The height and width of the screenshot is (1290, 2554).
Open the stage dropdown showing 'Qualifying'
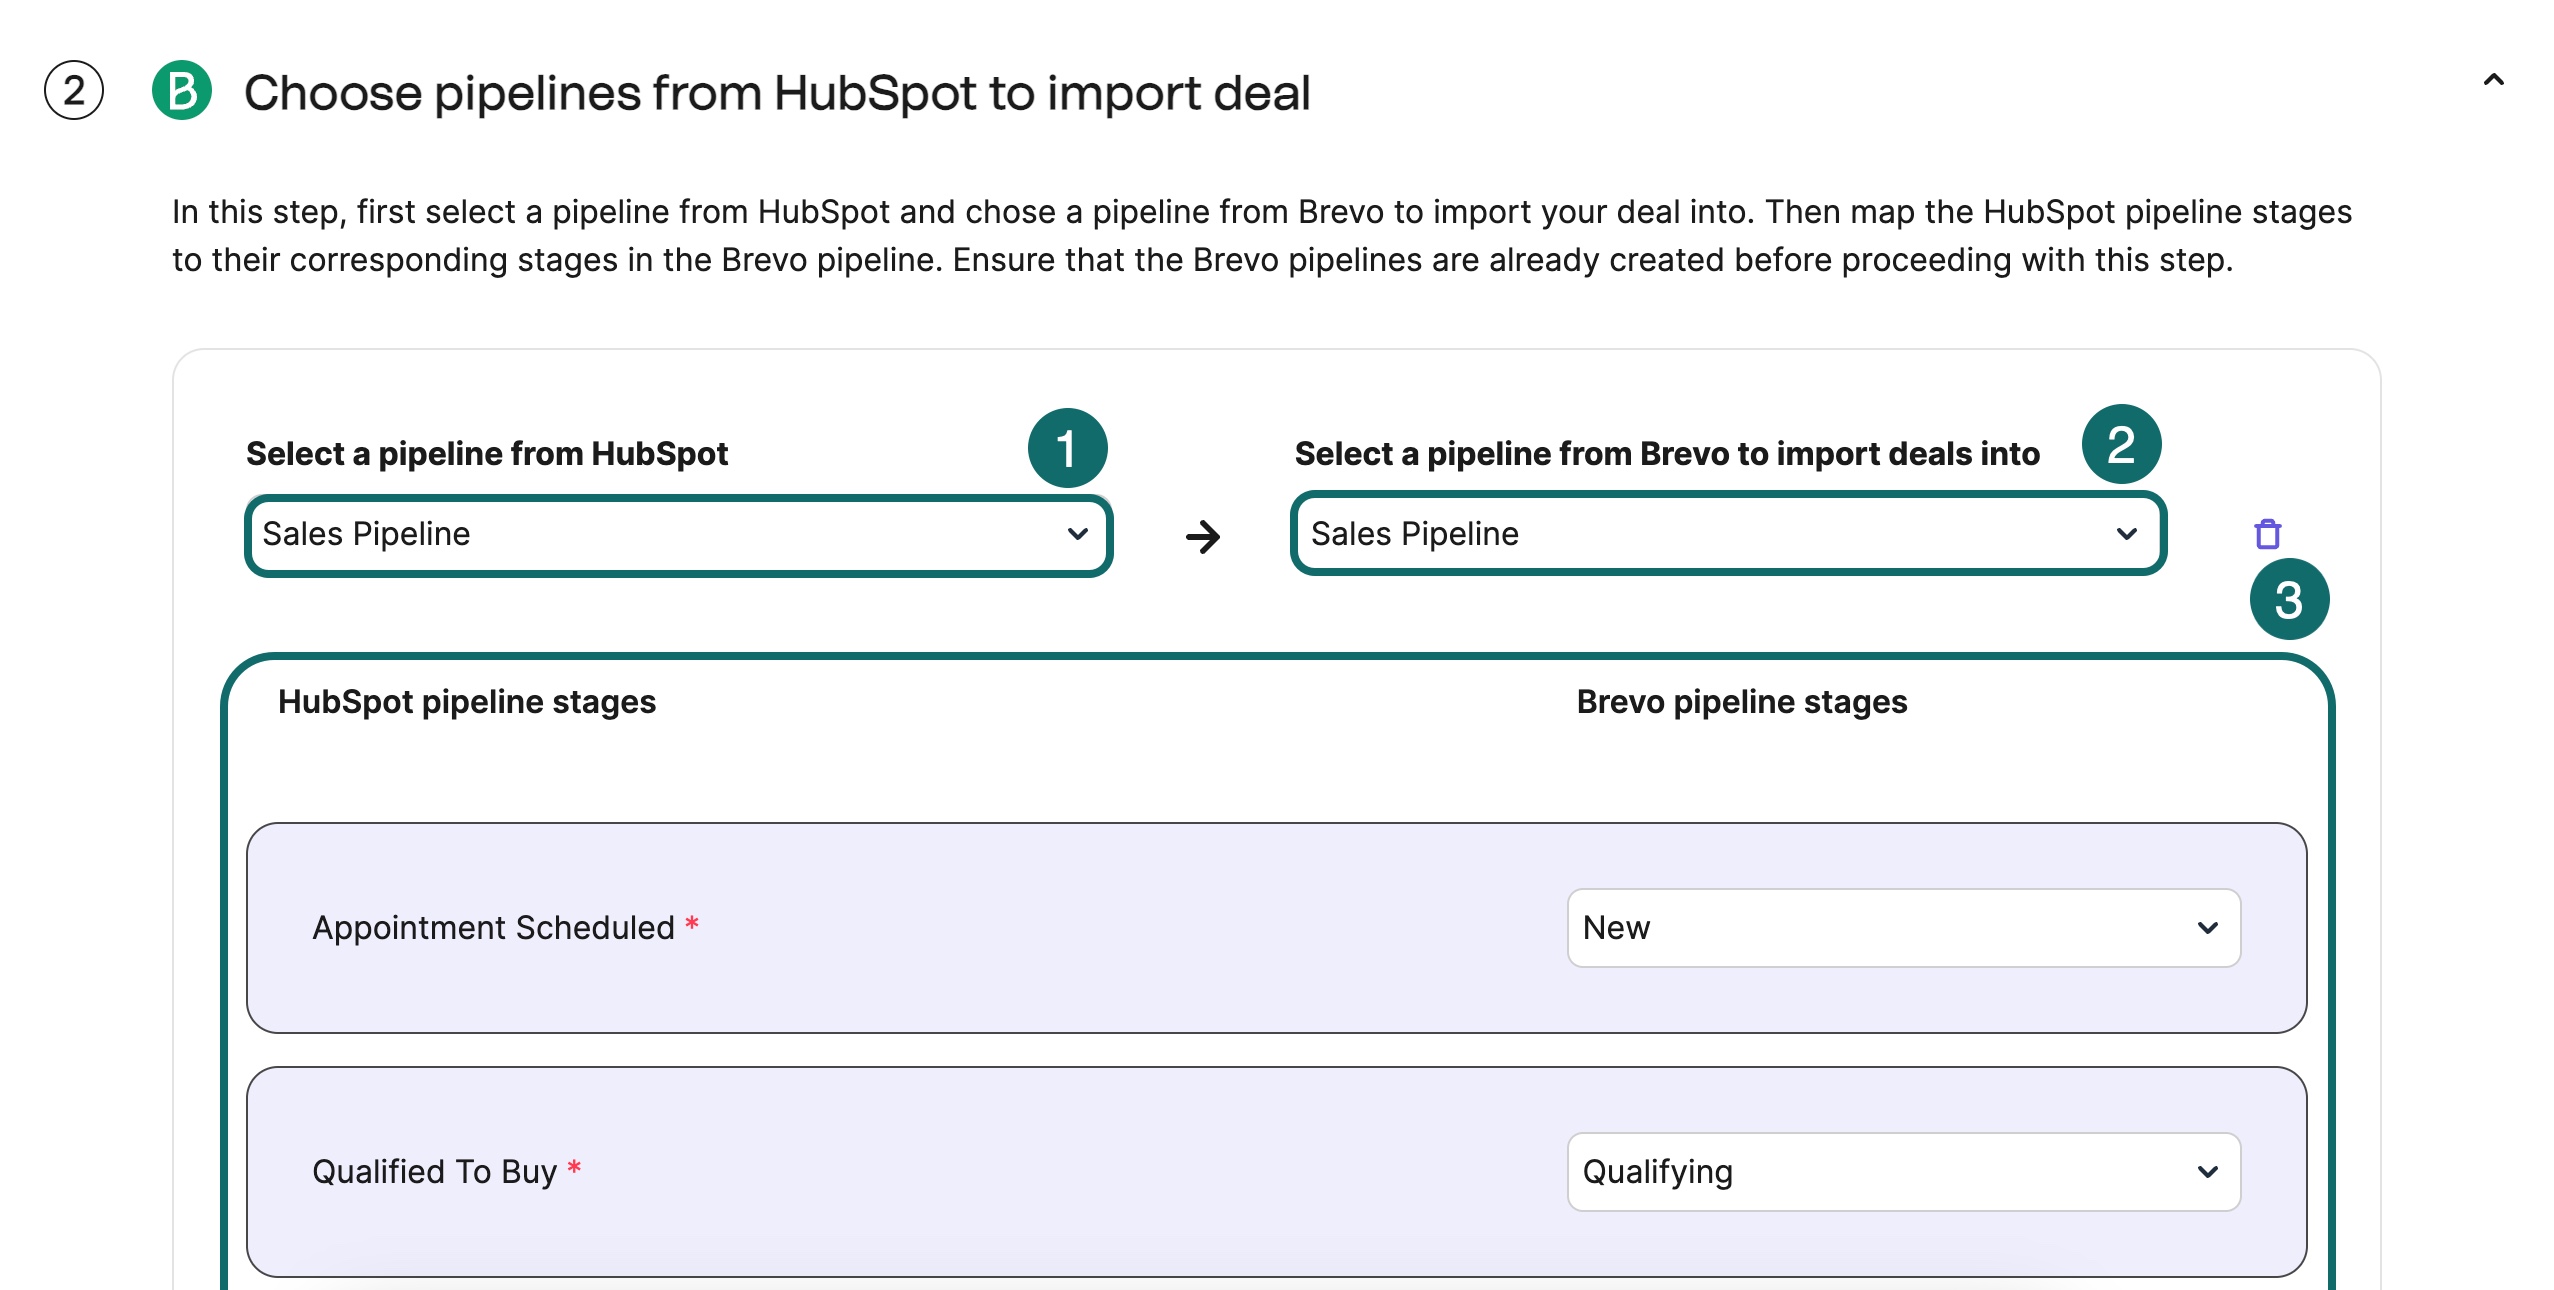pyautogui.click(x=1903, y=1172)
